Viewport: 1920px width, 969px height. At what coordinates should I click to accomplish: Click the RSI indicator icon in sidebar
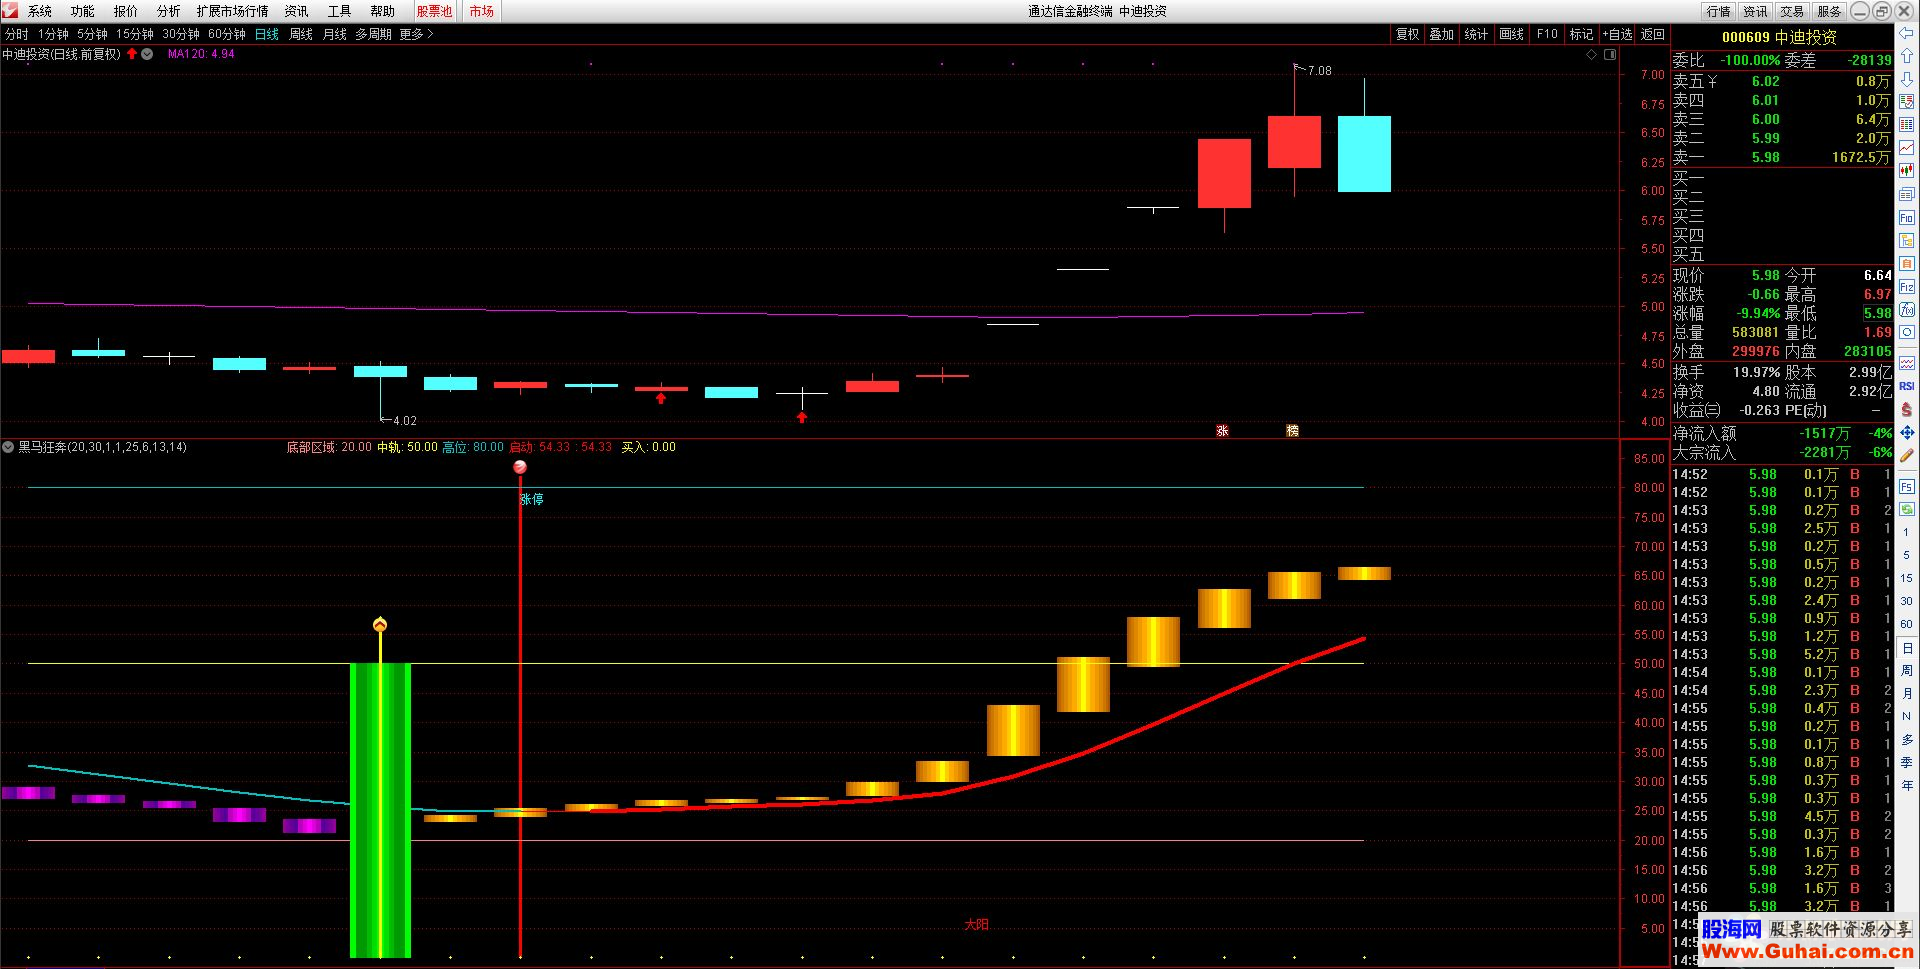click(x=1907, y=385)
